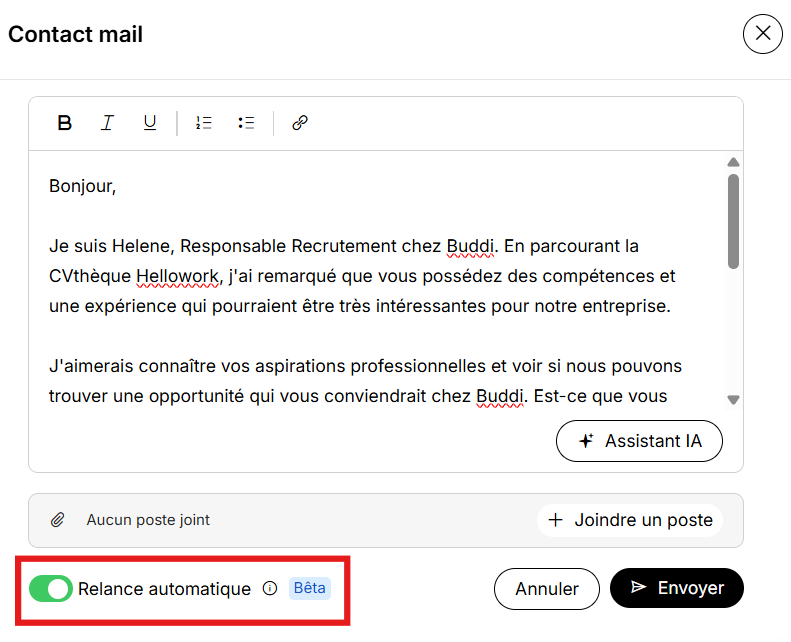The height and width of the screenshot is (642, 791).
Task: Click the 'Aucun poste joint' text
Action: pos(148,520)
